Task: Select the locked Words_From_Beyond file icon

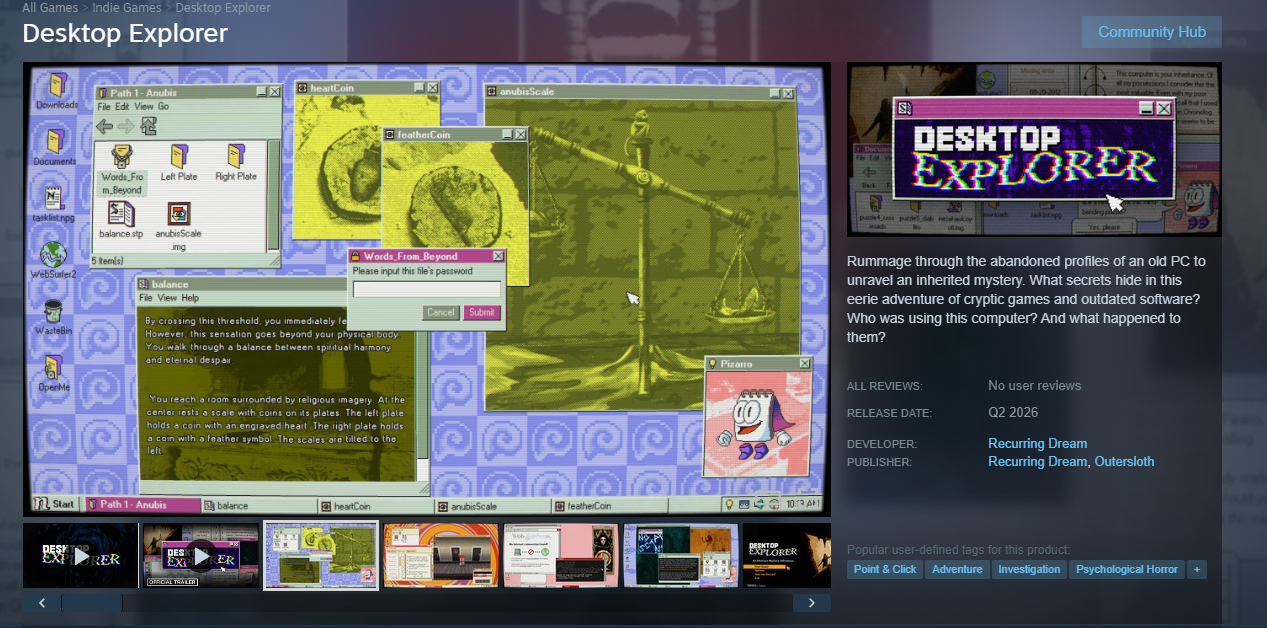Action: [x=122, y=168]
